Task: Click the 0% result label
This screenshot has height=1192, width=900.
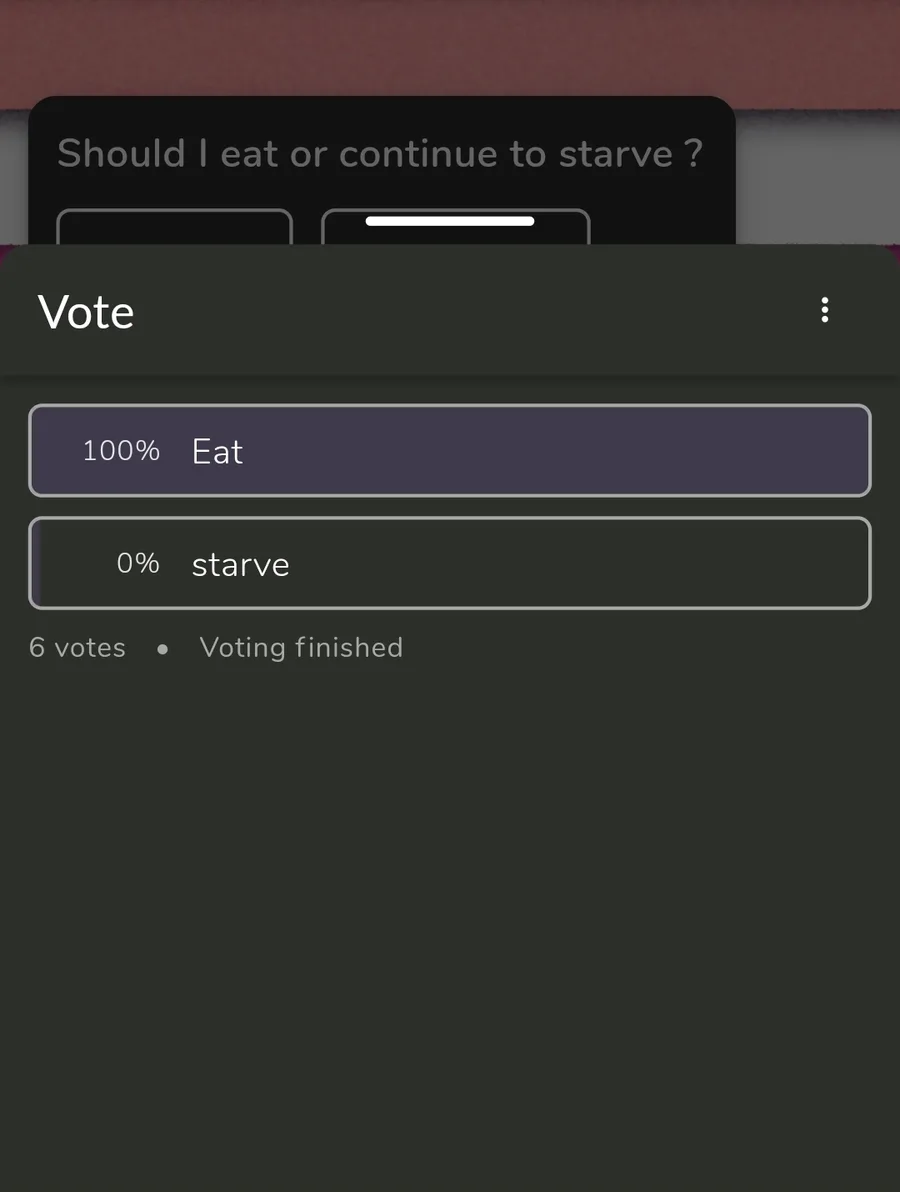Action: [138, 563]
